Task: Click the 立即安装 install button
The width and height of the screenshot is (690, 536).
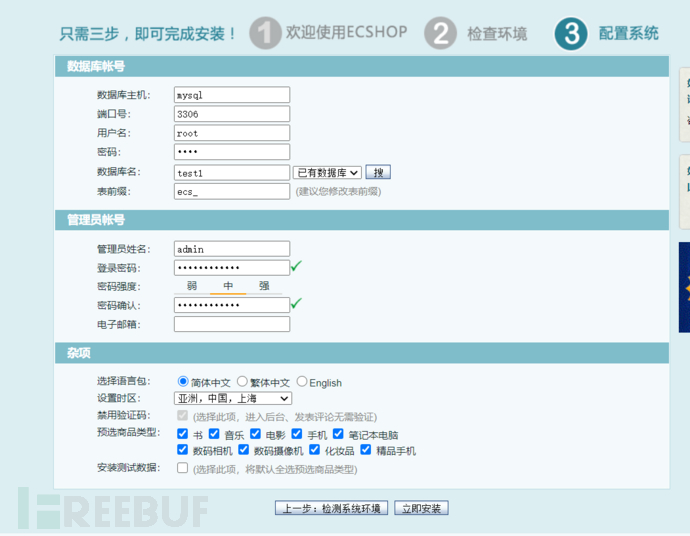Action: pos(421,508)
